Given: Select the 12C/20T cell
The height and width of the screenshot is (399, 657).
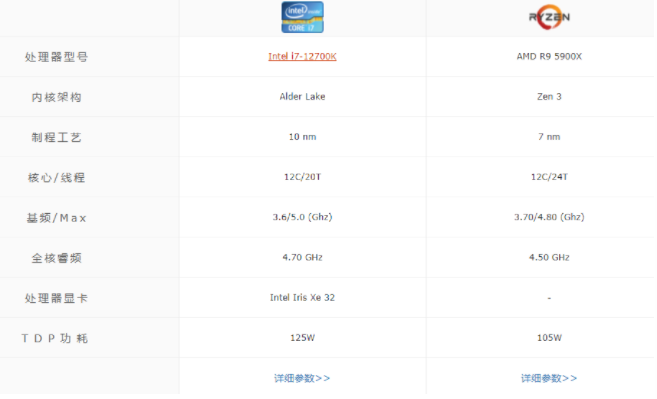Looking at the screenshot, I should 302,177.
